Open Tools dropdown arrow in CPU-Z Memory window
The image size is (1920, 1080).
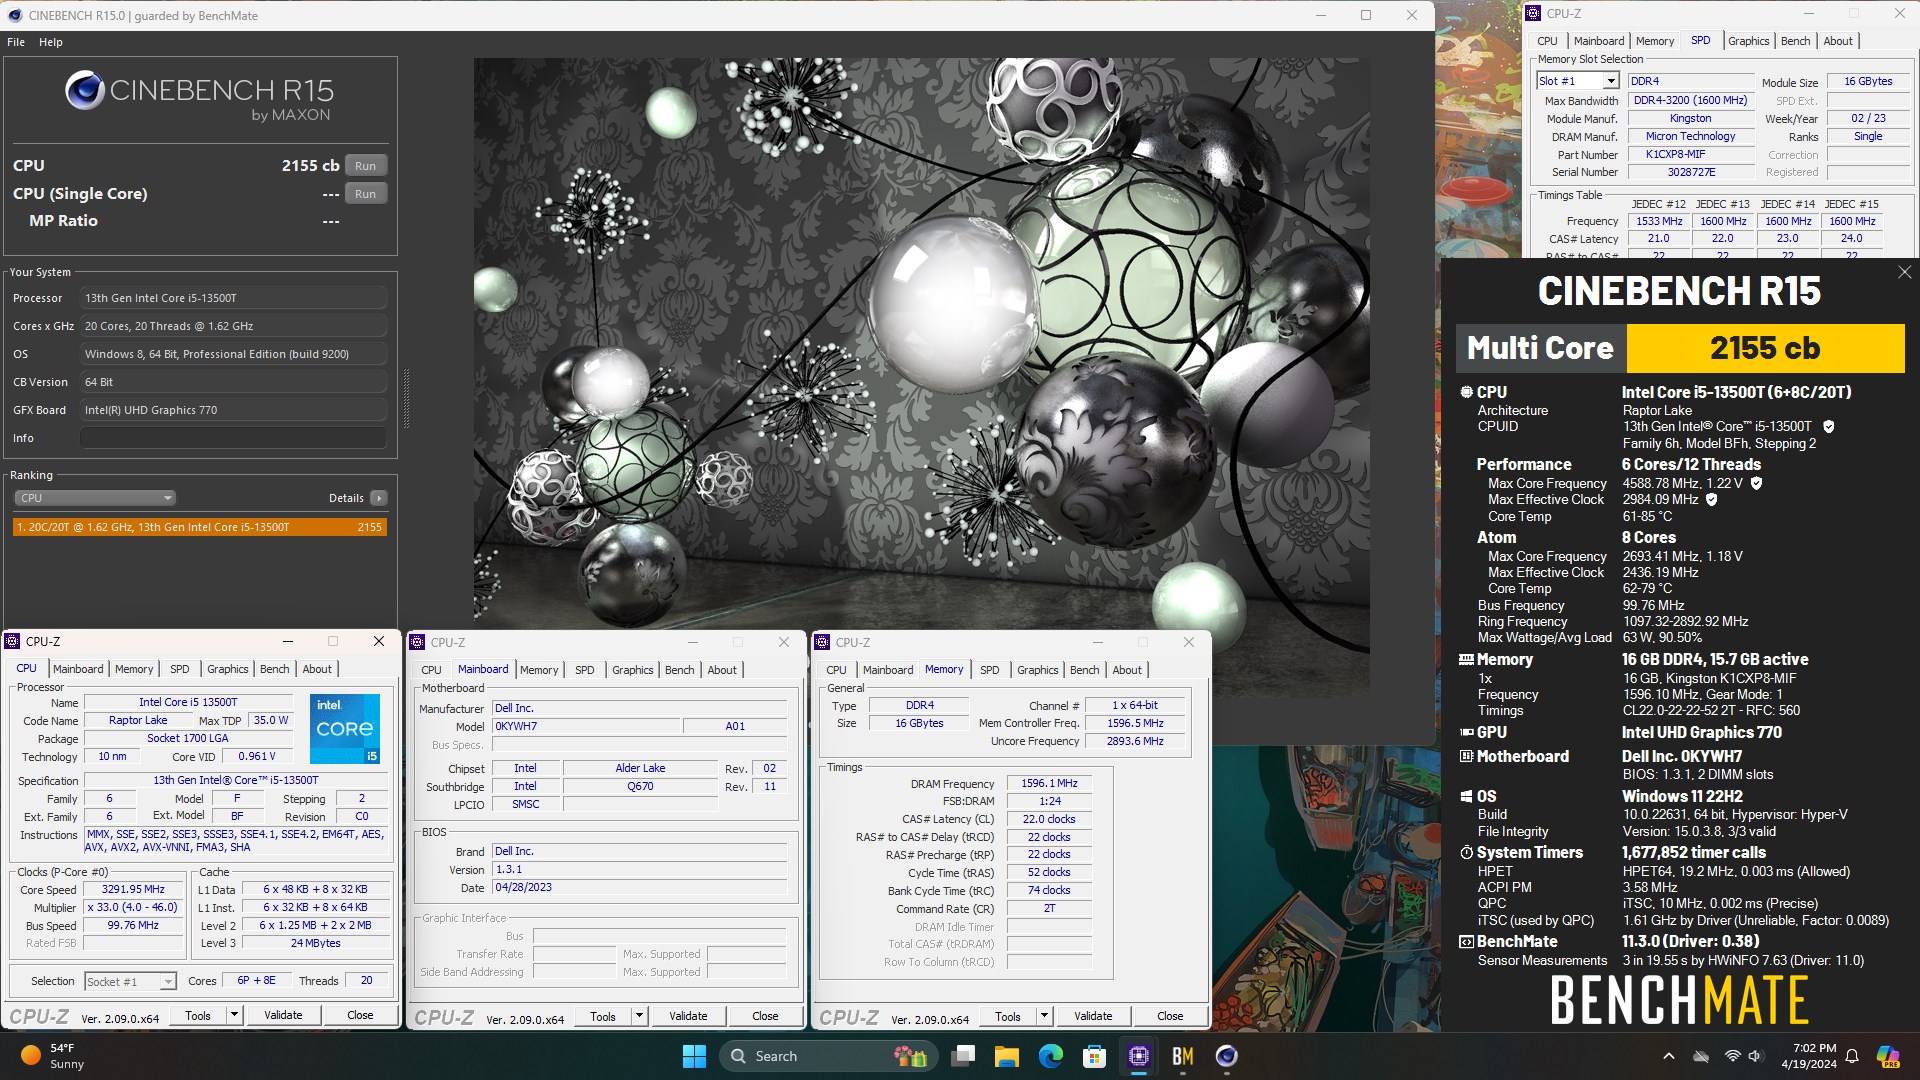[1044, 1016]
